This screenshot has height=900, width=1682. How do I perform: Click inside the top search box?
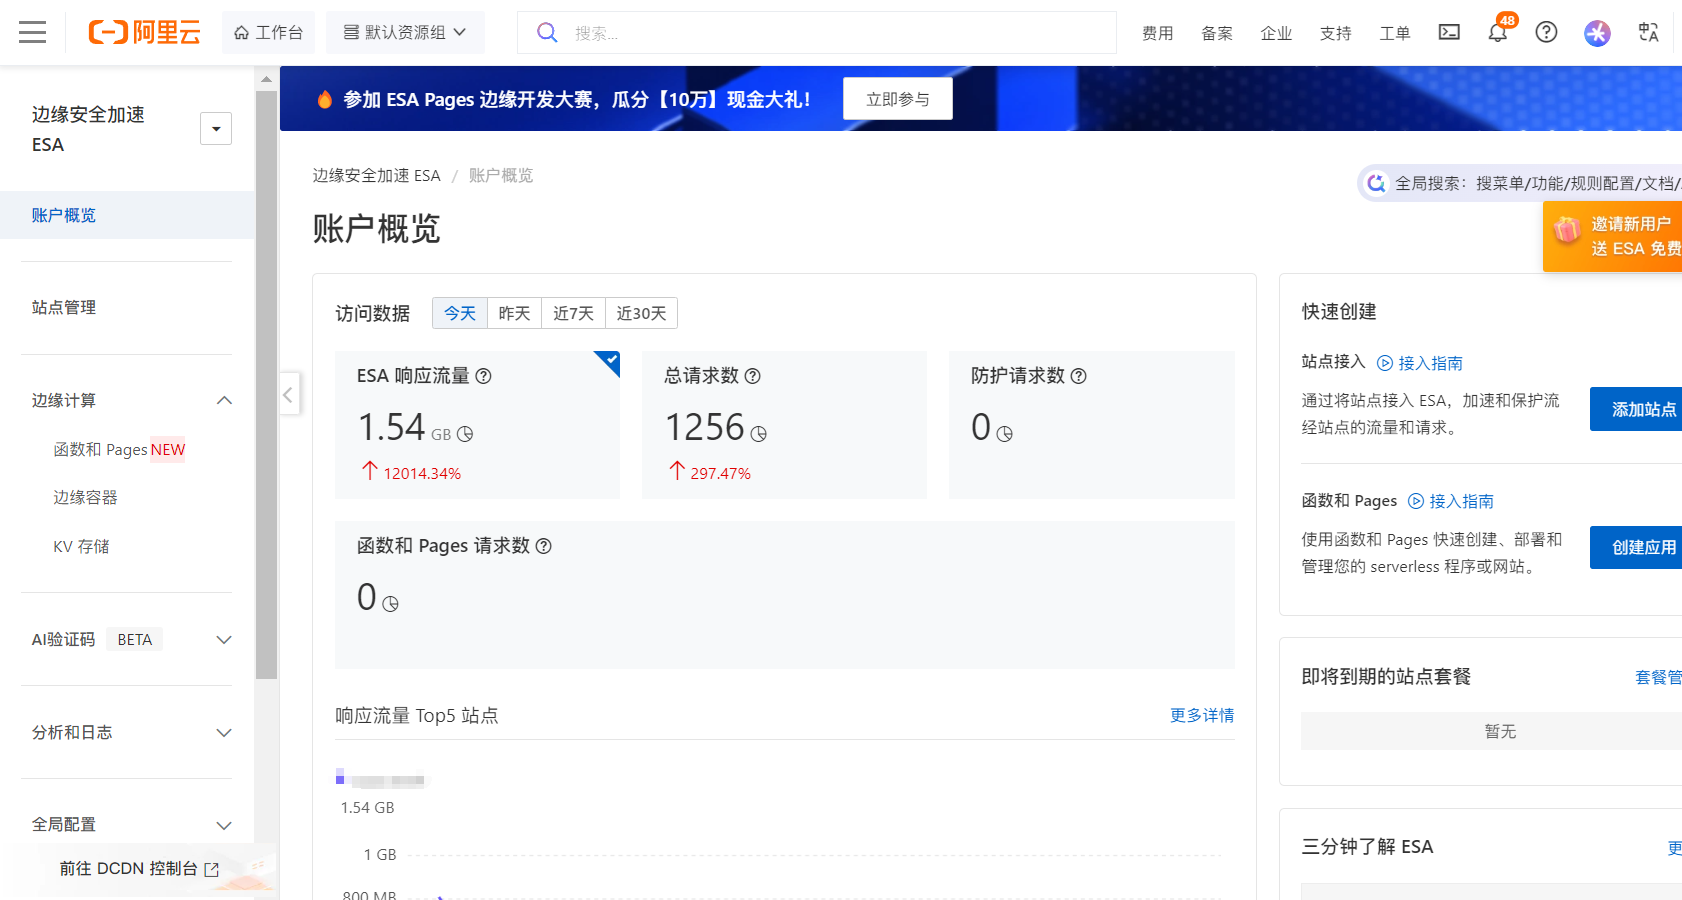(x=816, y=32)
